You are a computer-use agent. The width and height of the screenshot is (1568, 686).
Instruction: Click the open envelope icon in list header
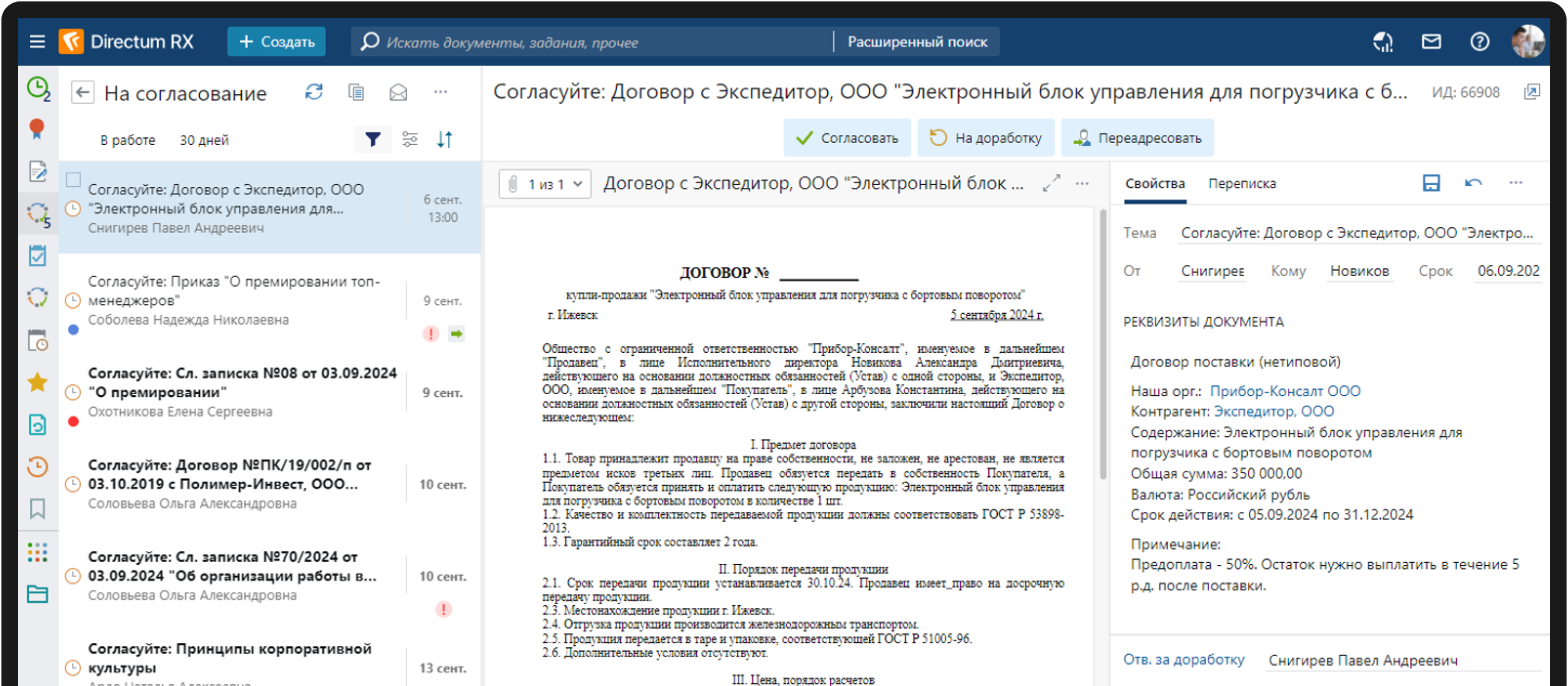coord(398,92)
